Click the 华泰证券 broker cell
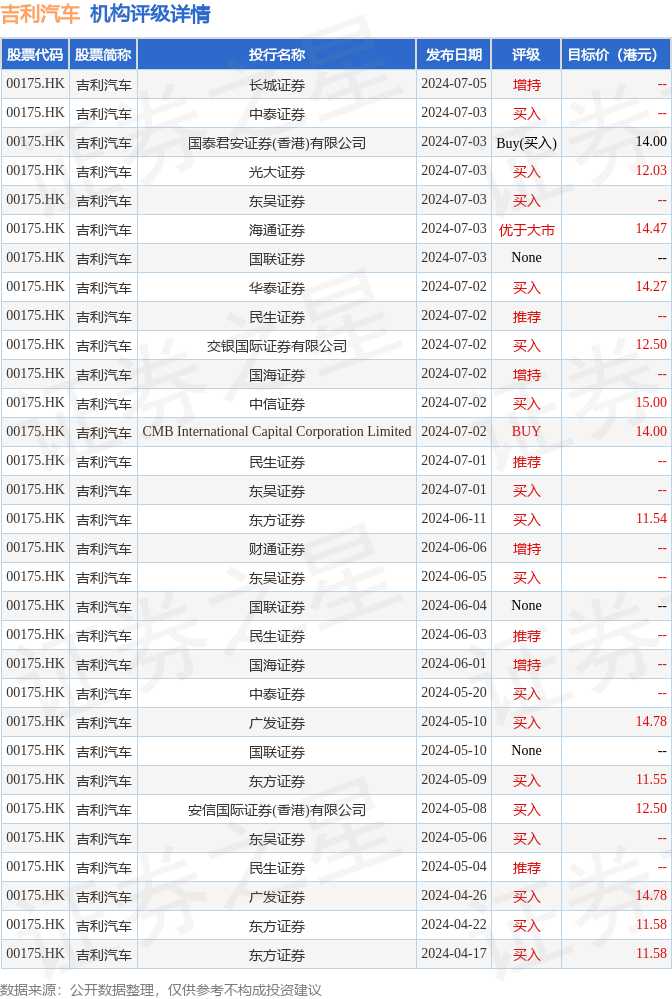672x999 pixels. click(276, 288)
